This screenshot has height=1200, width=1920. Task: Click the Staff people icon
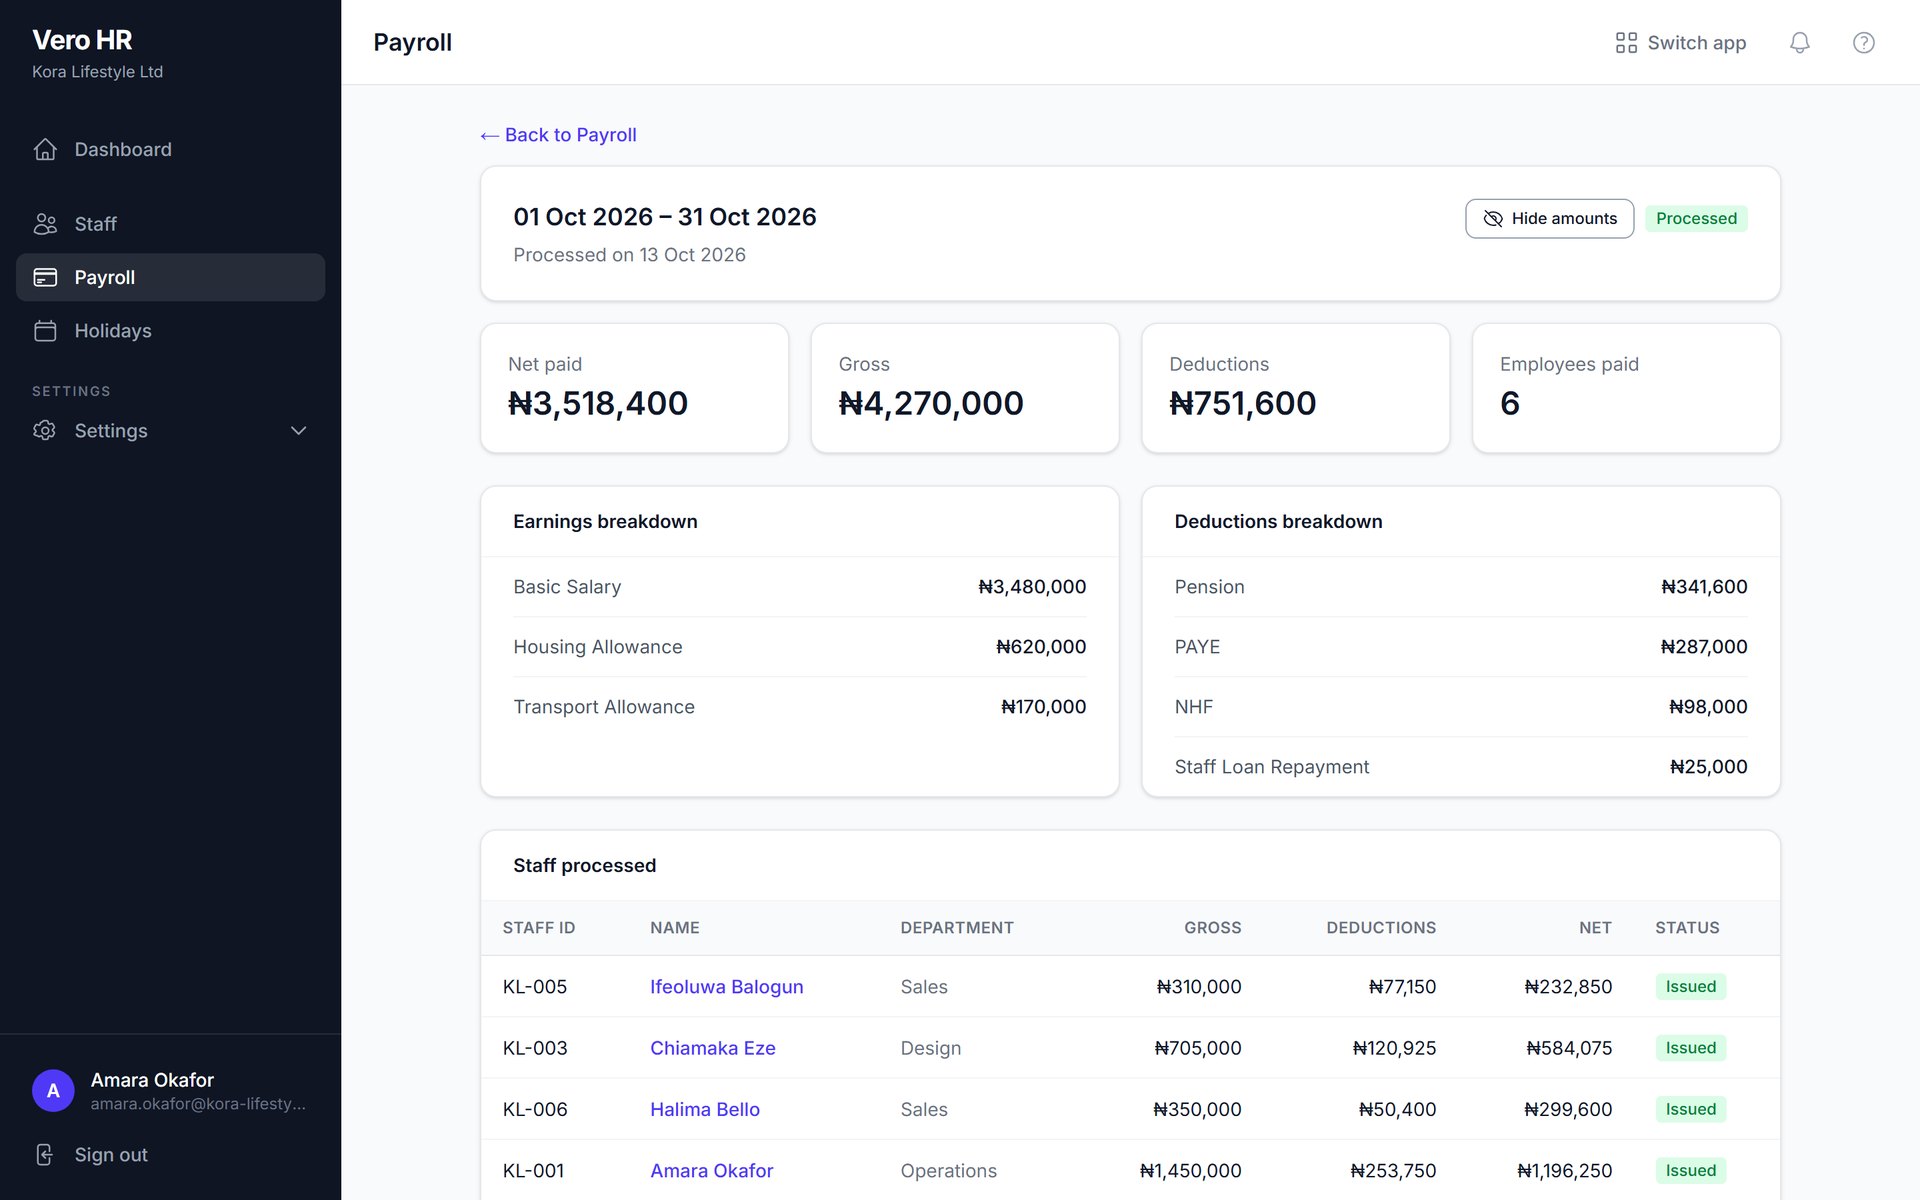click(x=45, y=224)
